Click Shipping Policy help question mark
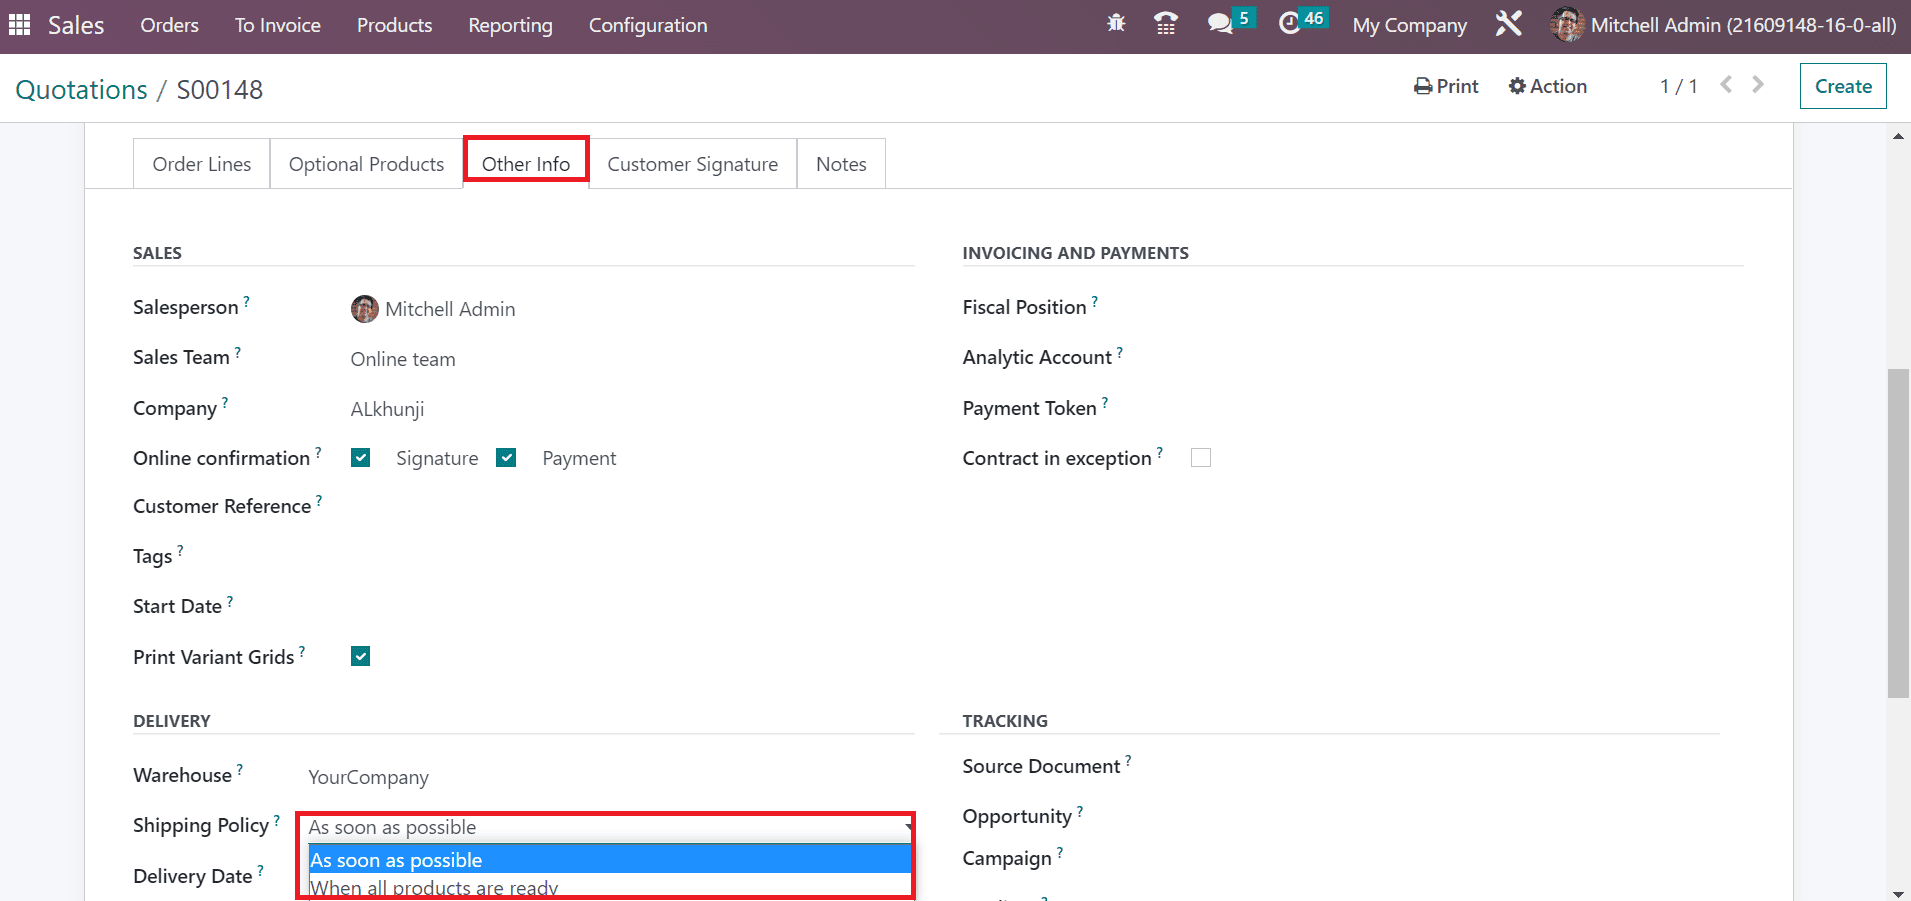Image resolution: width=1911 pixels, height=901 pixels. [x=277, y=819]
